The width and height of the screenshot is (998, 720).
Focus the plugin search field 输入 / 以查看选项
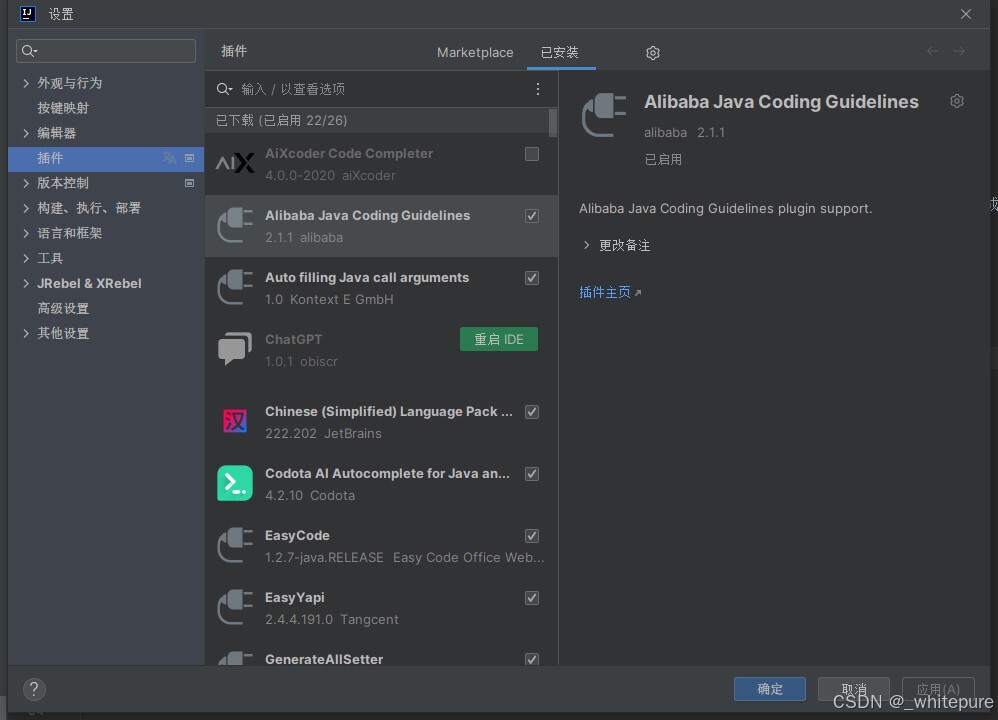coord(382,89)
